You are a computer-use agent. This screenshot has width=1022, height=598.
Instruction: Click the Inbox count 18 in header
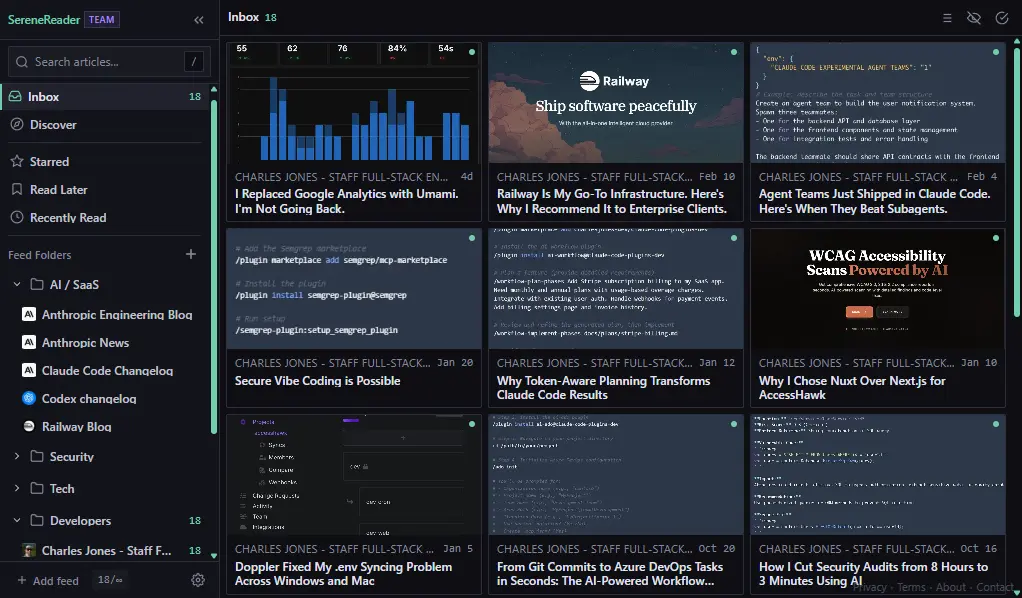point(270,18)
